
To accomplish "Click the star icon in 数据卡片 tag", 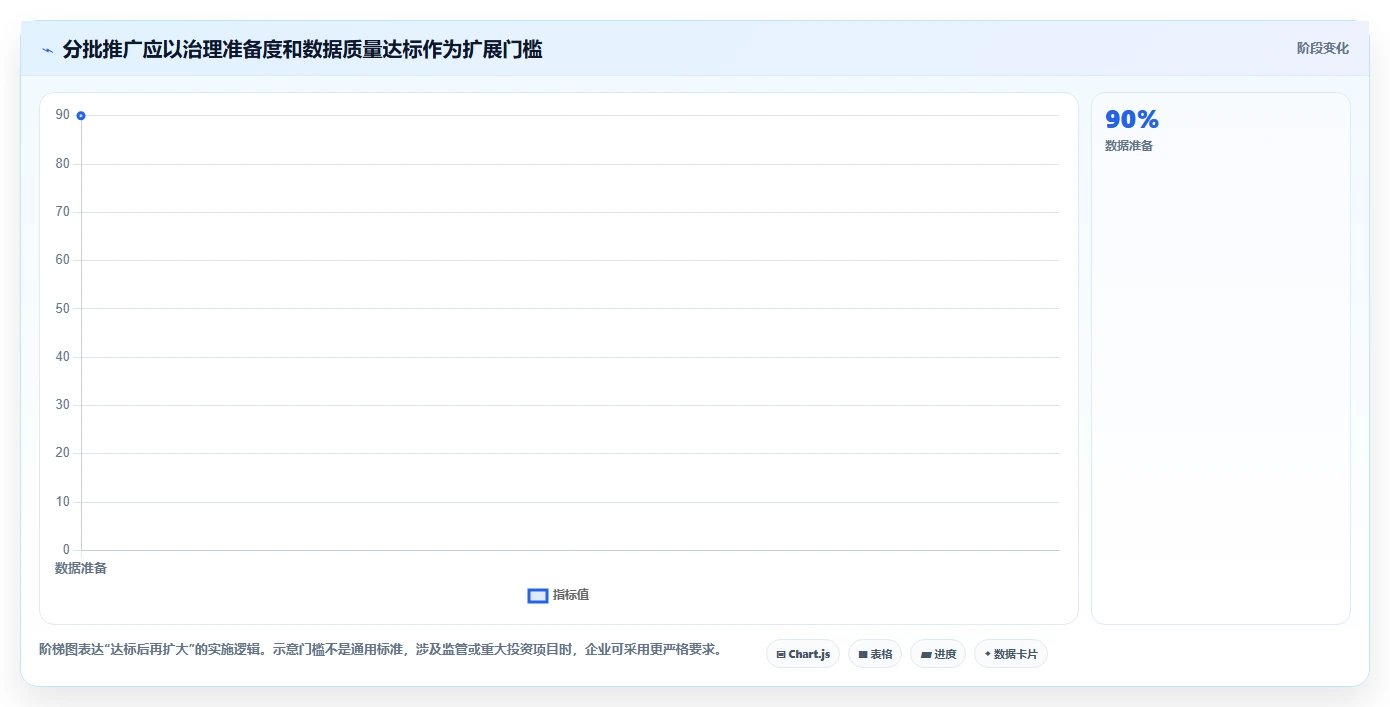I will [x=987, y=654].
